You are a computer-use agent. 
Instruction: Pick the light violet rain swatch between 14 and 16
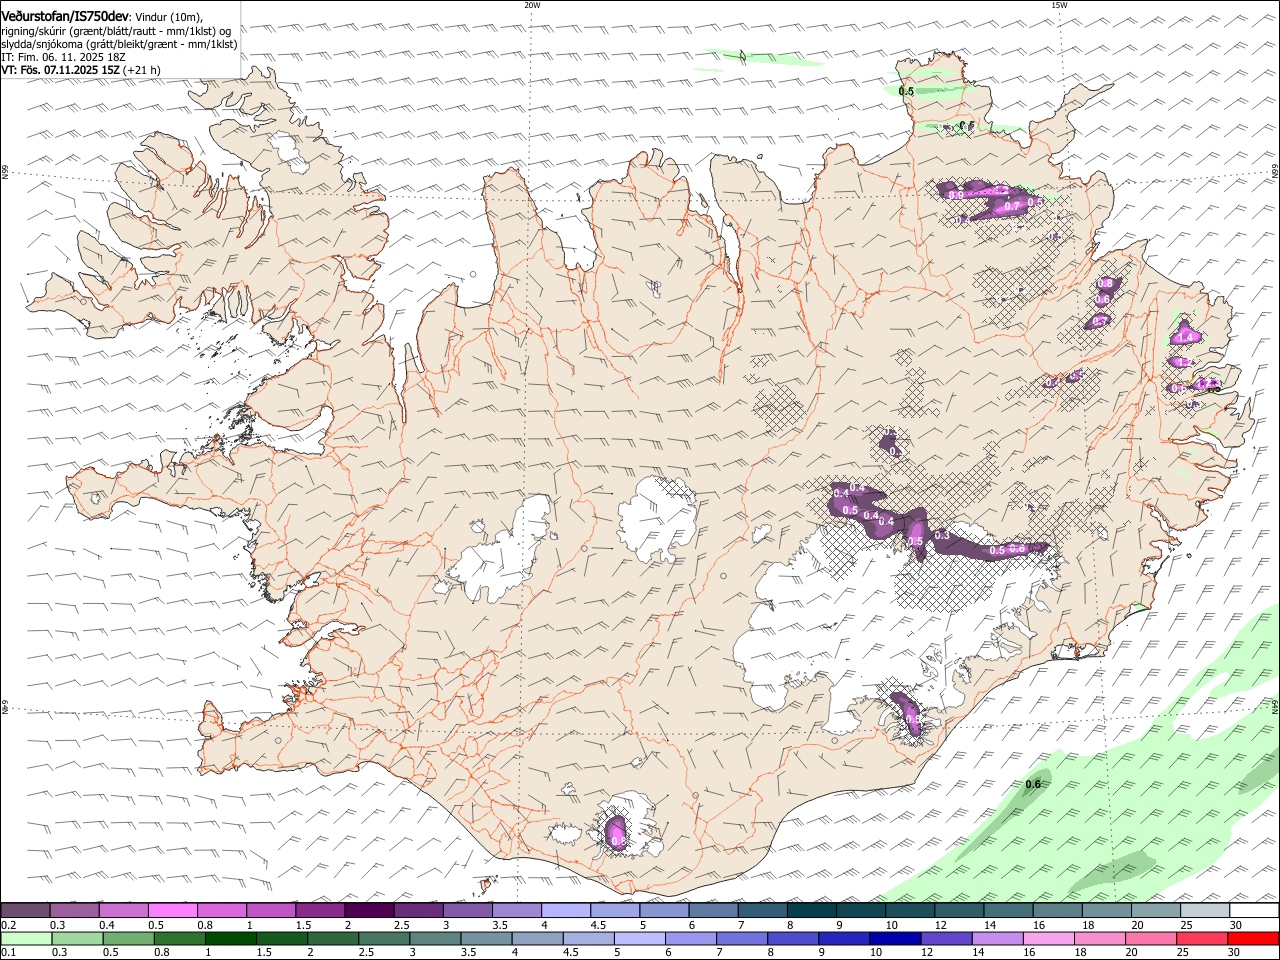tap(996, 939)
